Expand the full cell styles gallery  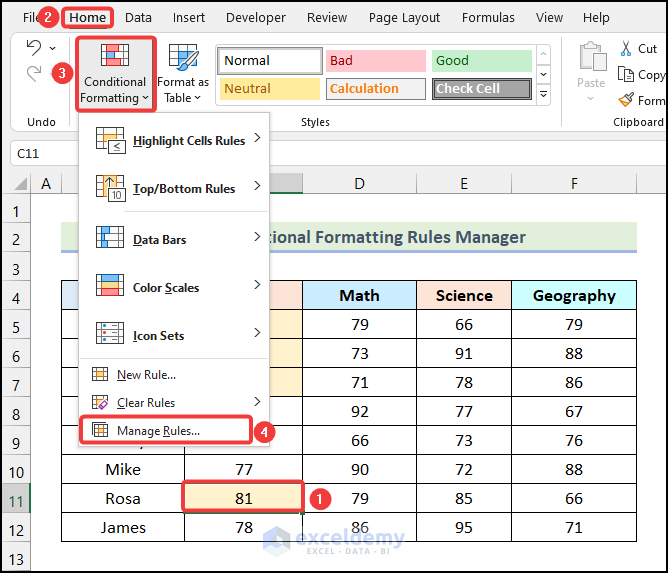tap(544, 94)
